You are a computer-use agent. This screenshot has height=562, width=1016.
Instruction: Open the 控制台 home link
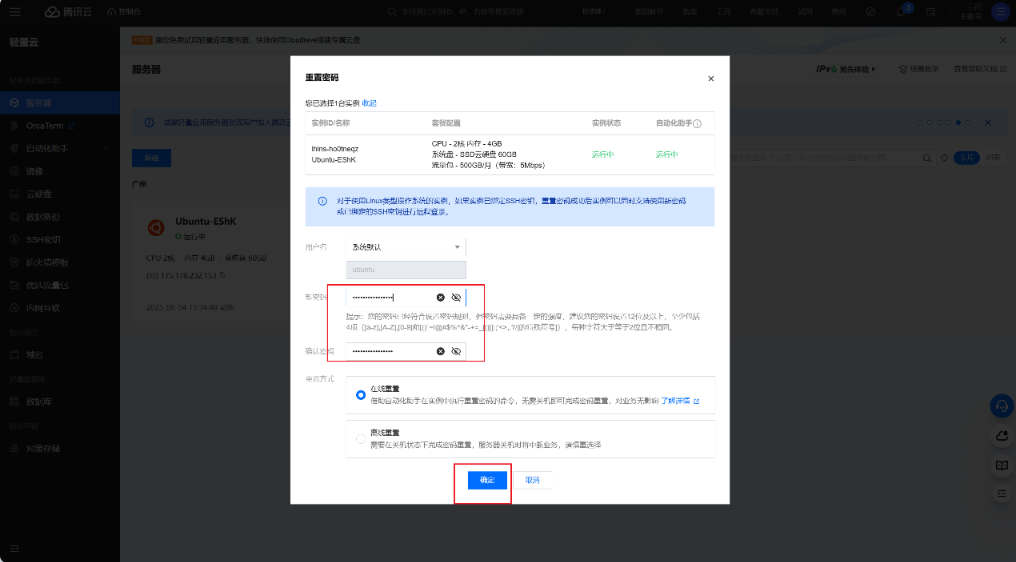coord(124,12)
